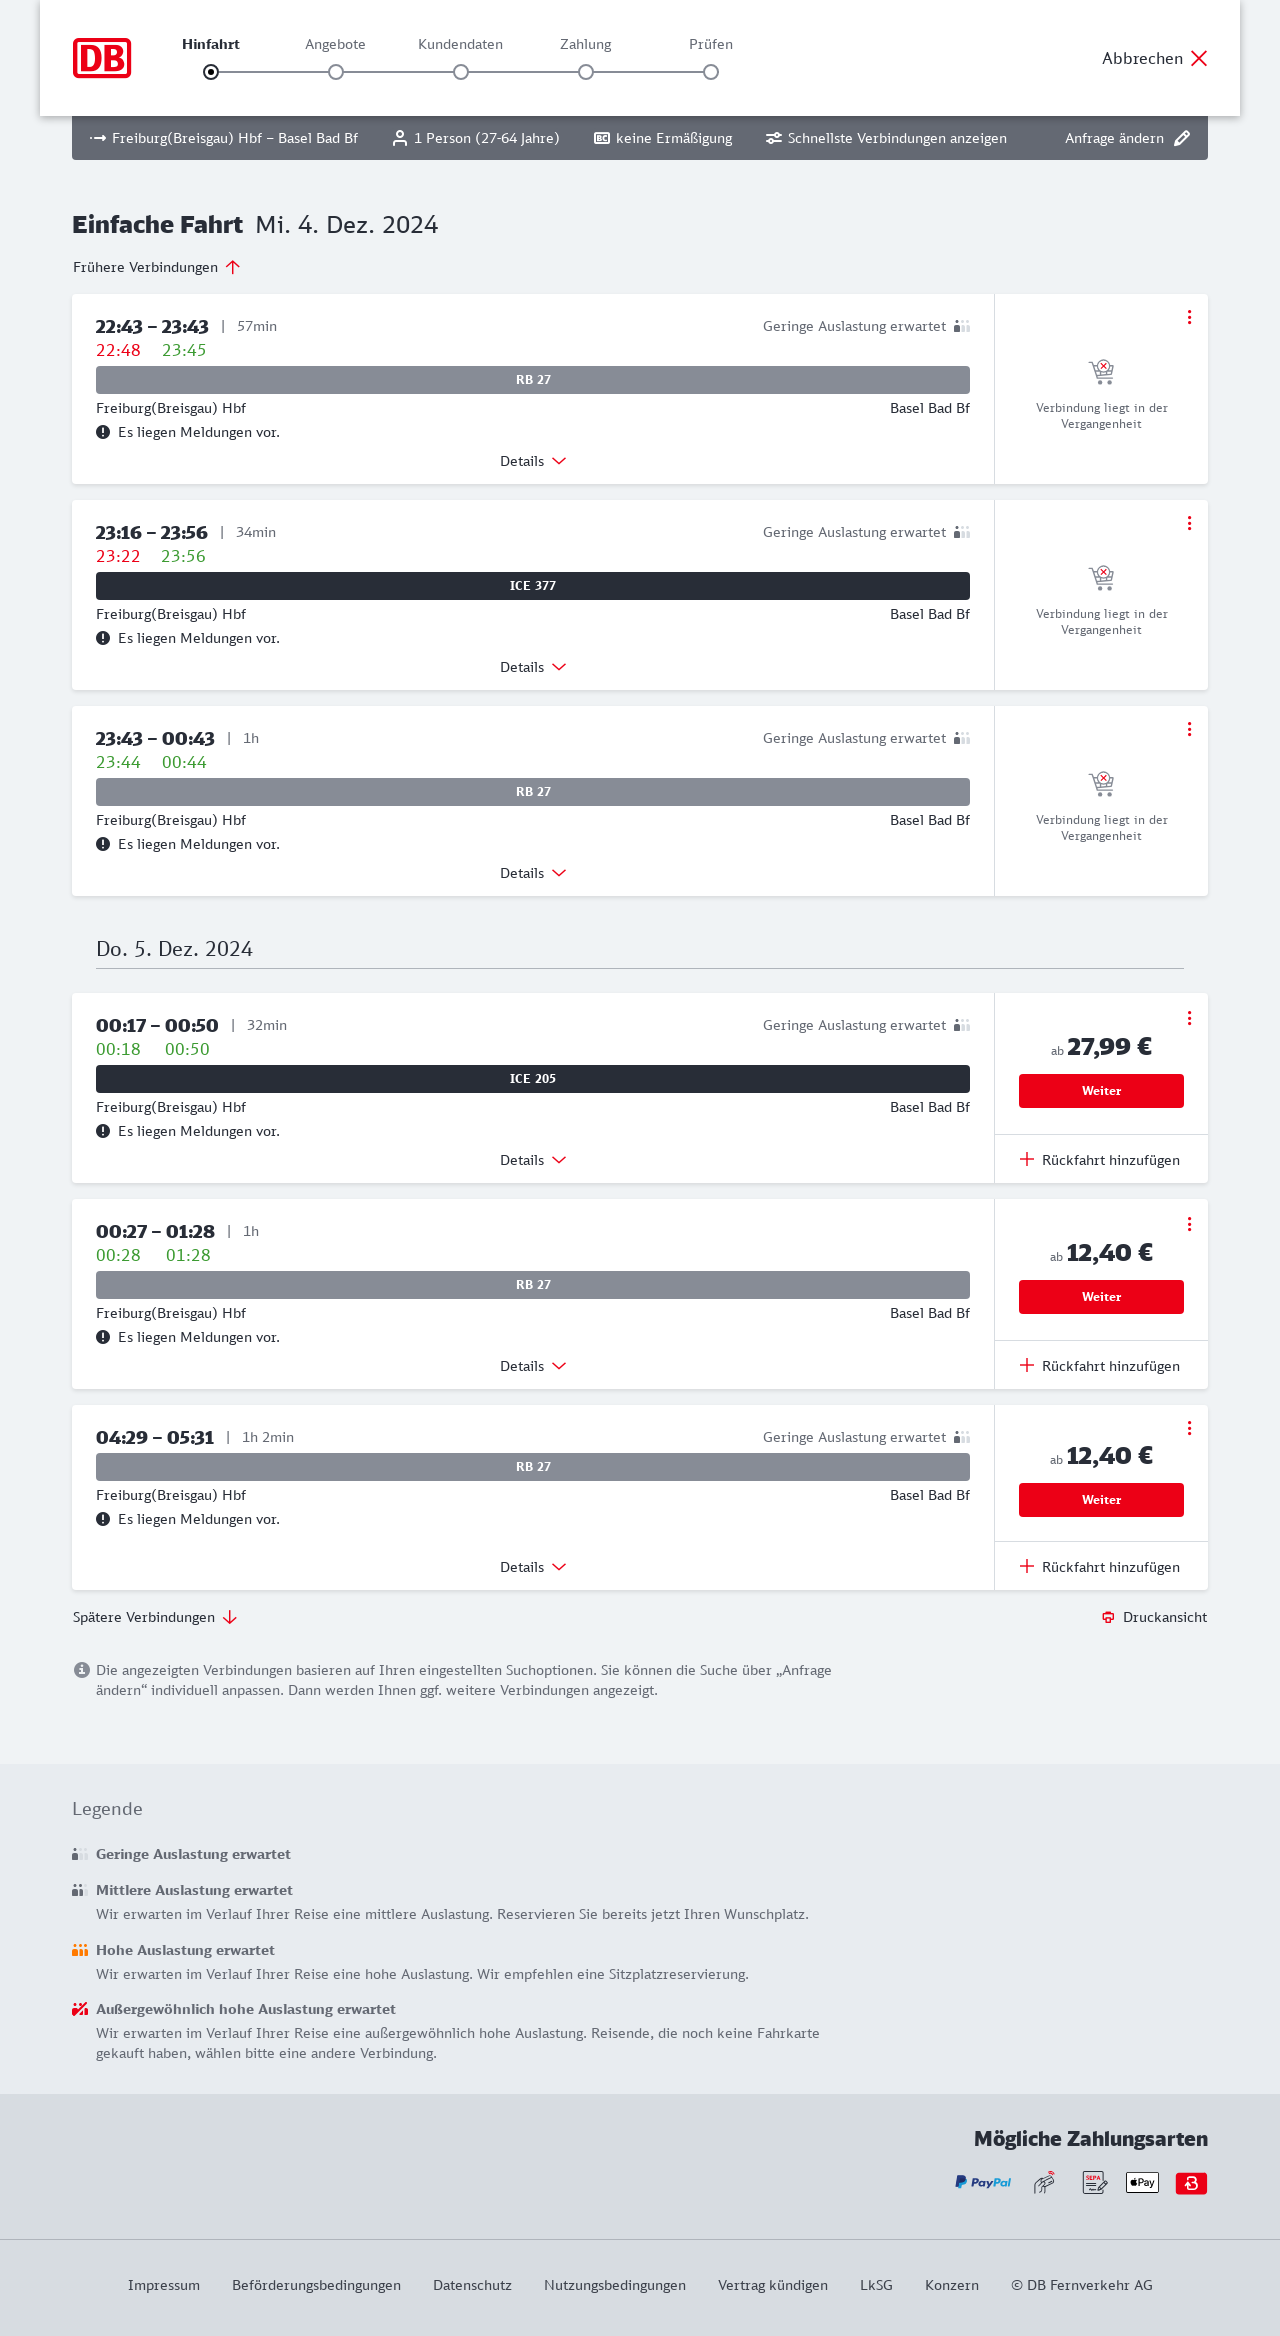Expand Details for the 22:43 RB 27 connection
The height and width of the screenshot is (2336, 1280).
tap(533, 461)
